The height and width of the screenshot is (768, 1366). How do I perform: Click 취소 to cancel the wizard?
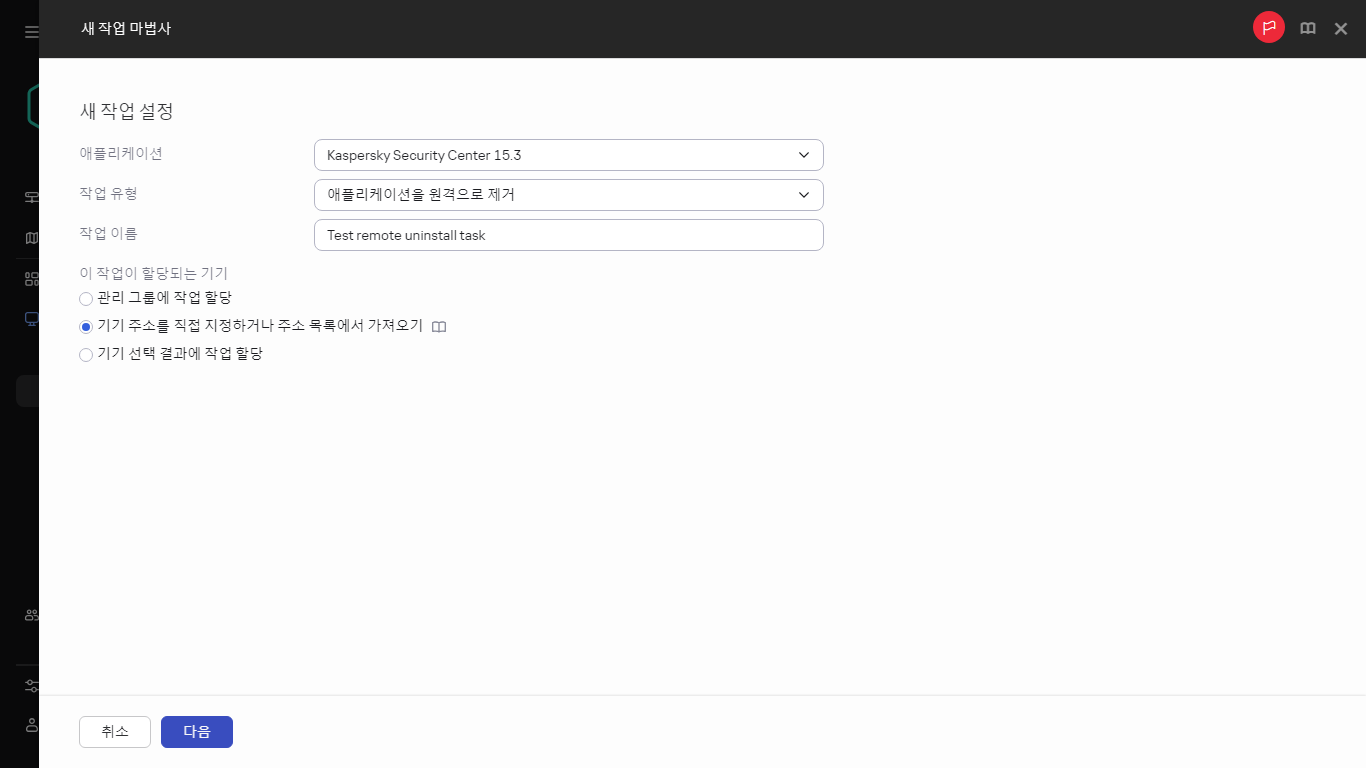click(114, 731)
